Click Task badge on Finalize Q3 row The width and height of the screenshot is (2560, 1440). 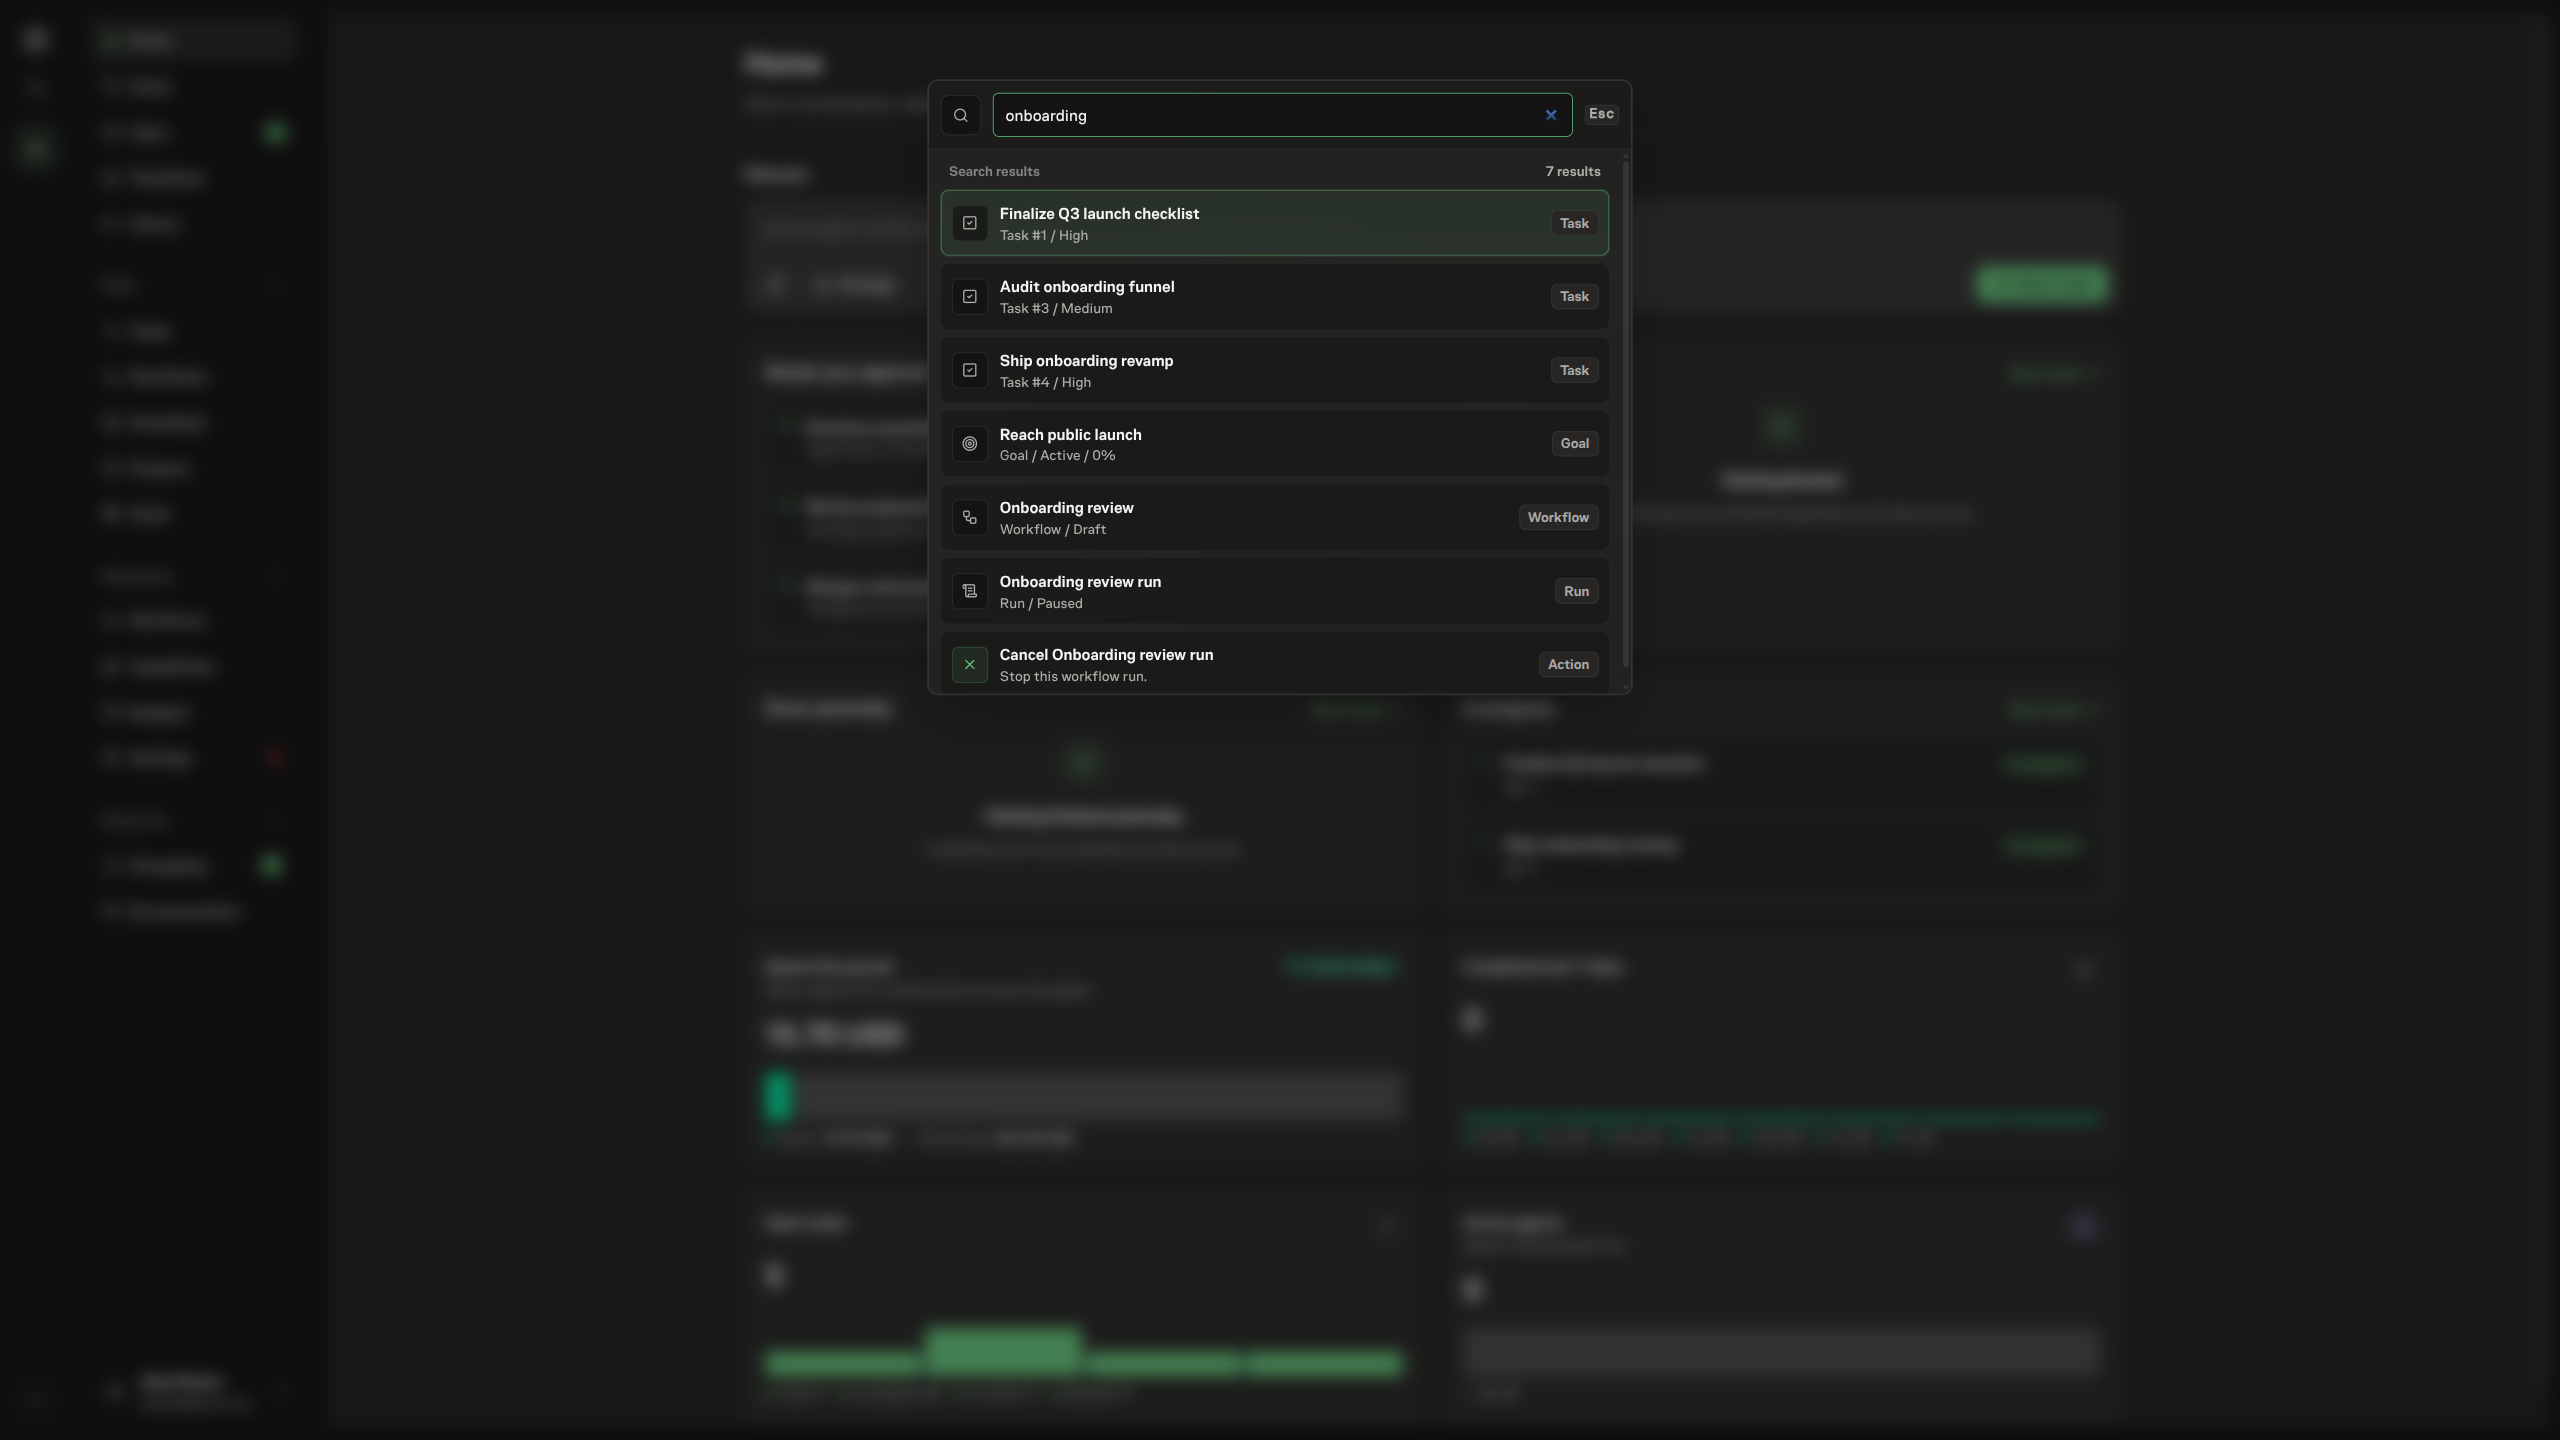tap(1574, 223)
